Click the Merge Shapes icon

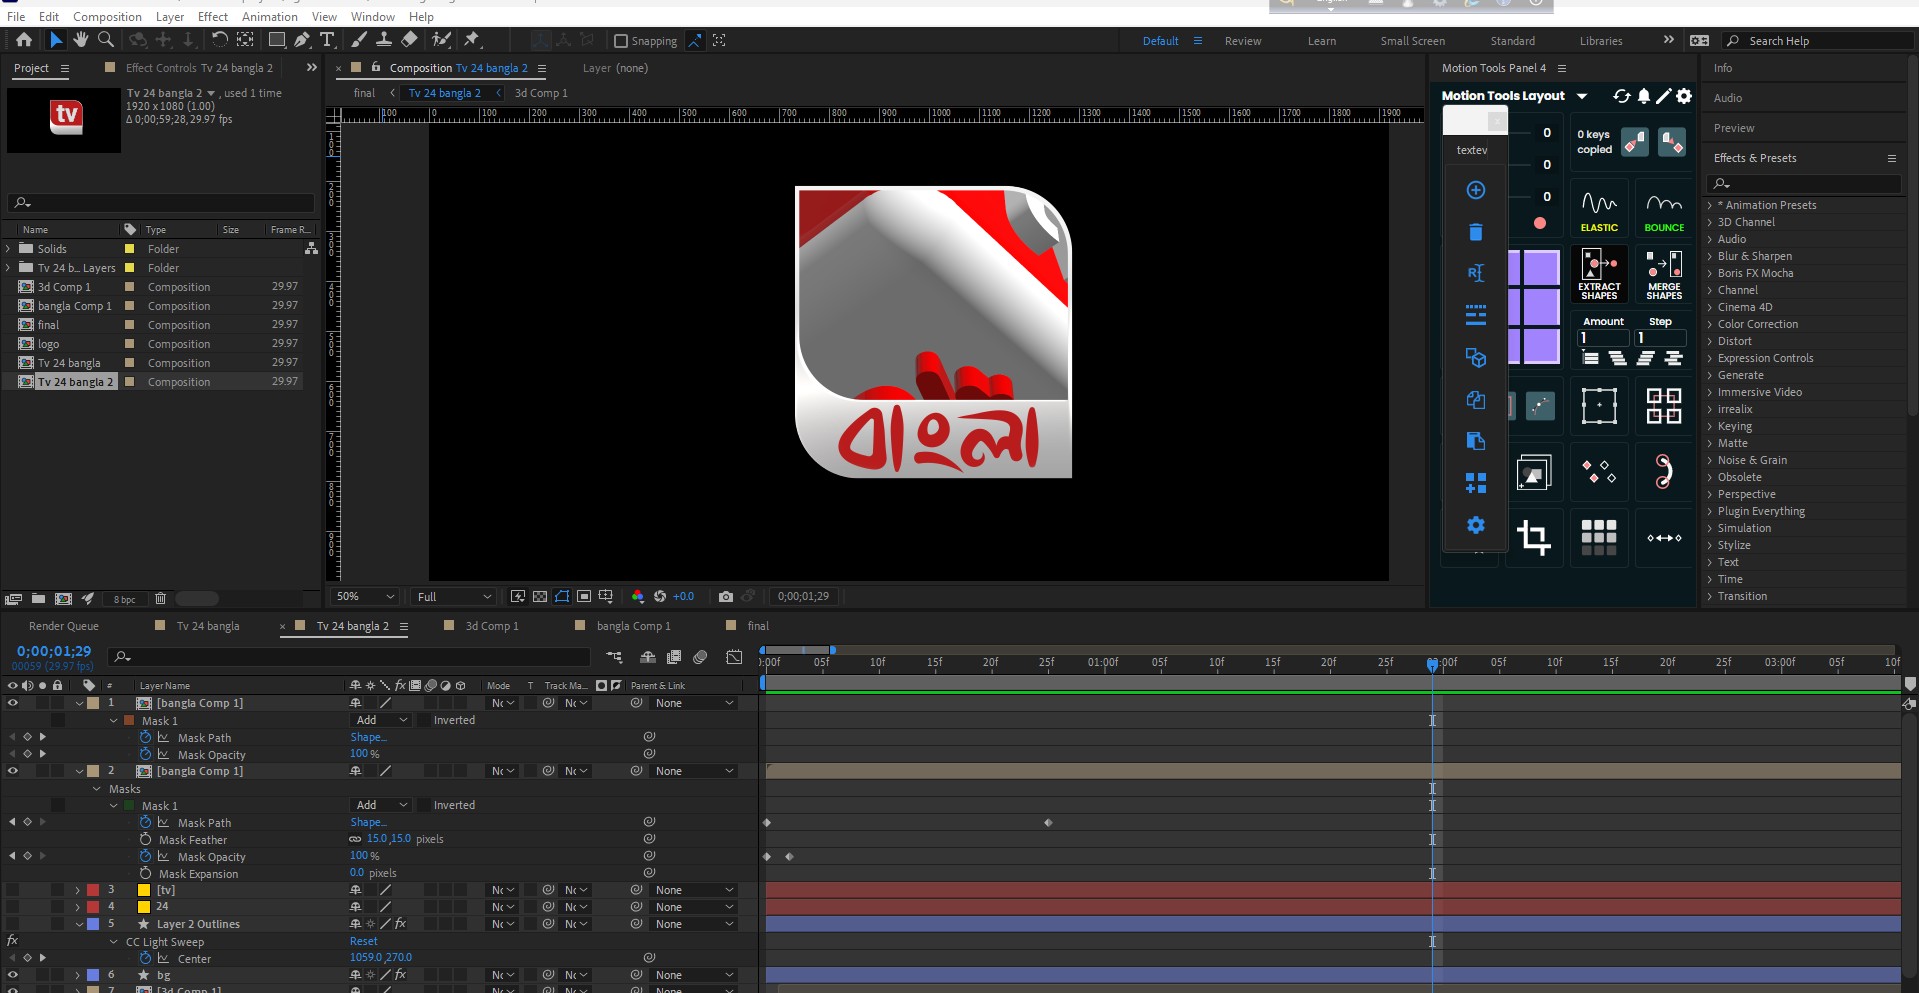[x=1664, y=274]
